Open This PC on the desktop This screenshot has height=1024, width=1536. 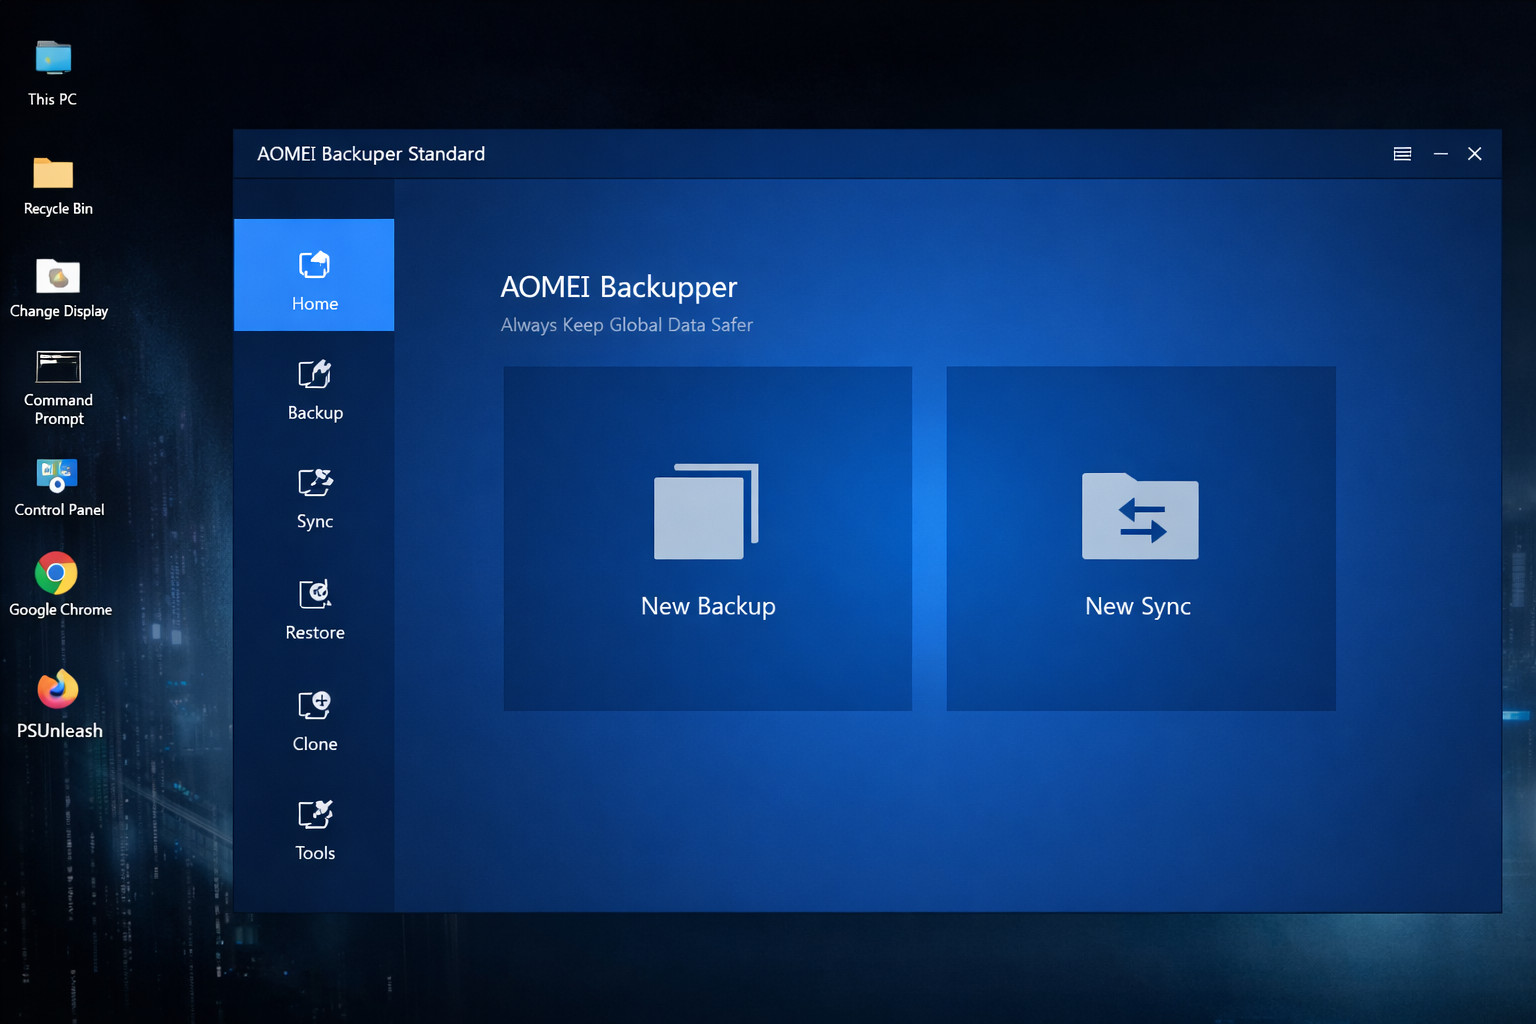point(52,57)
